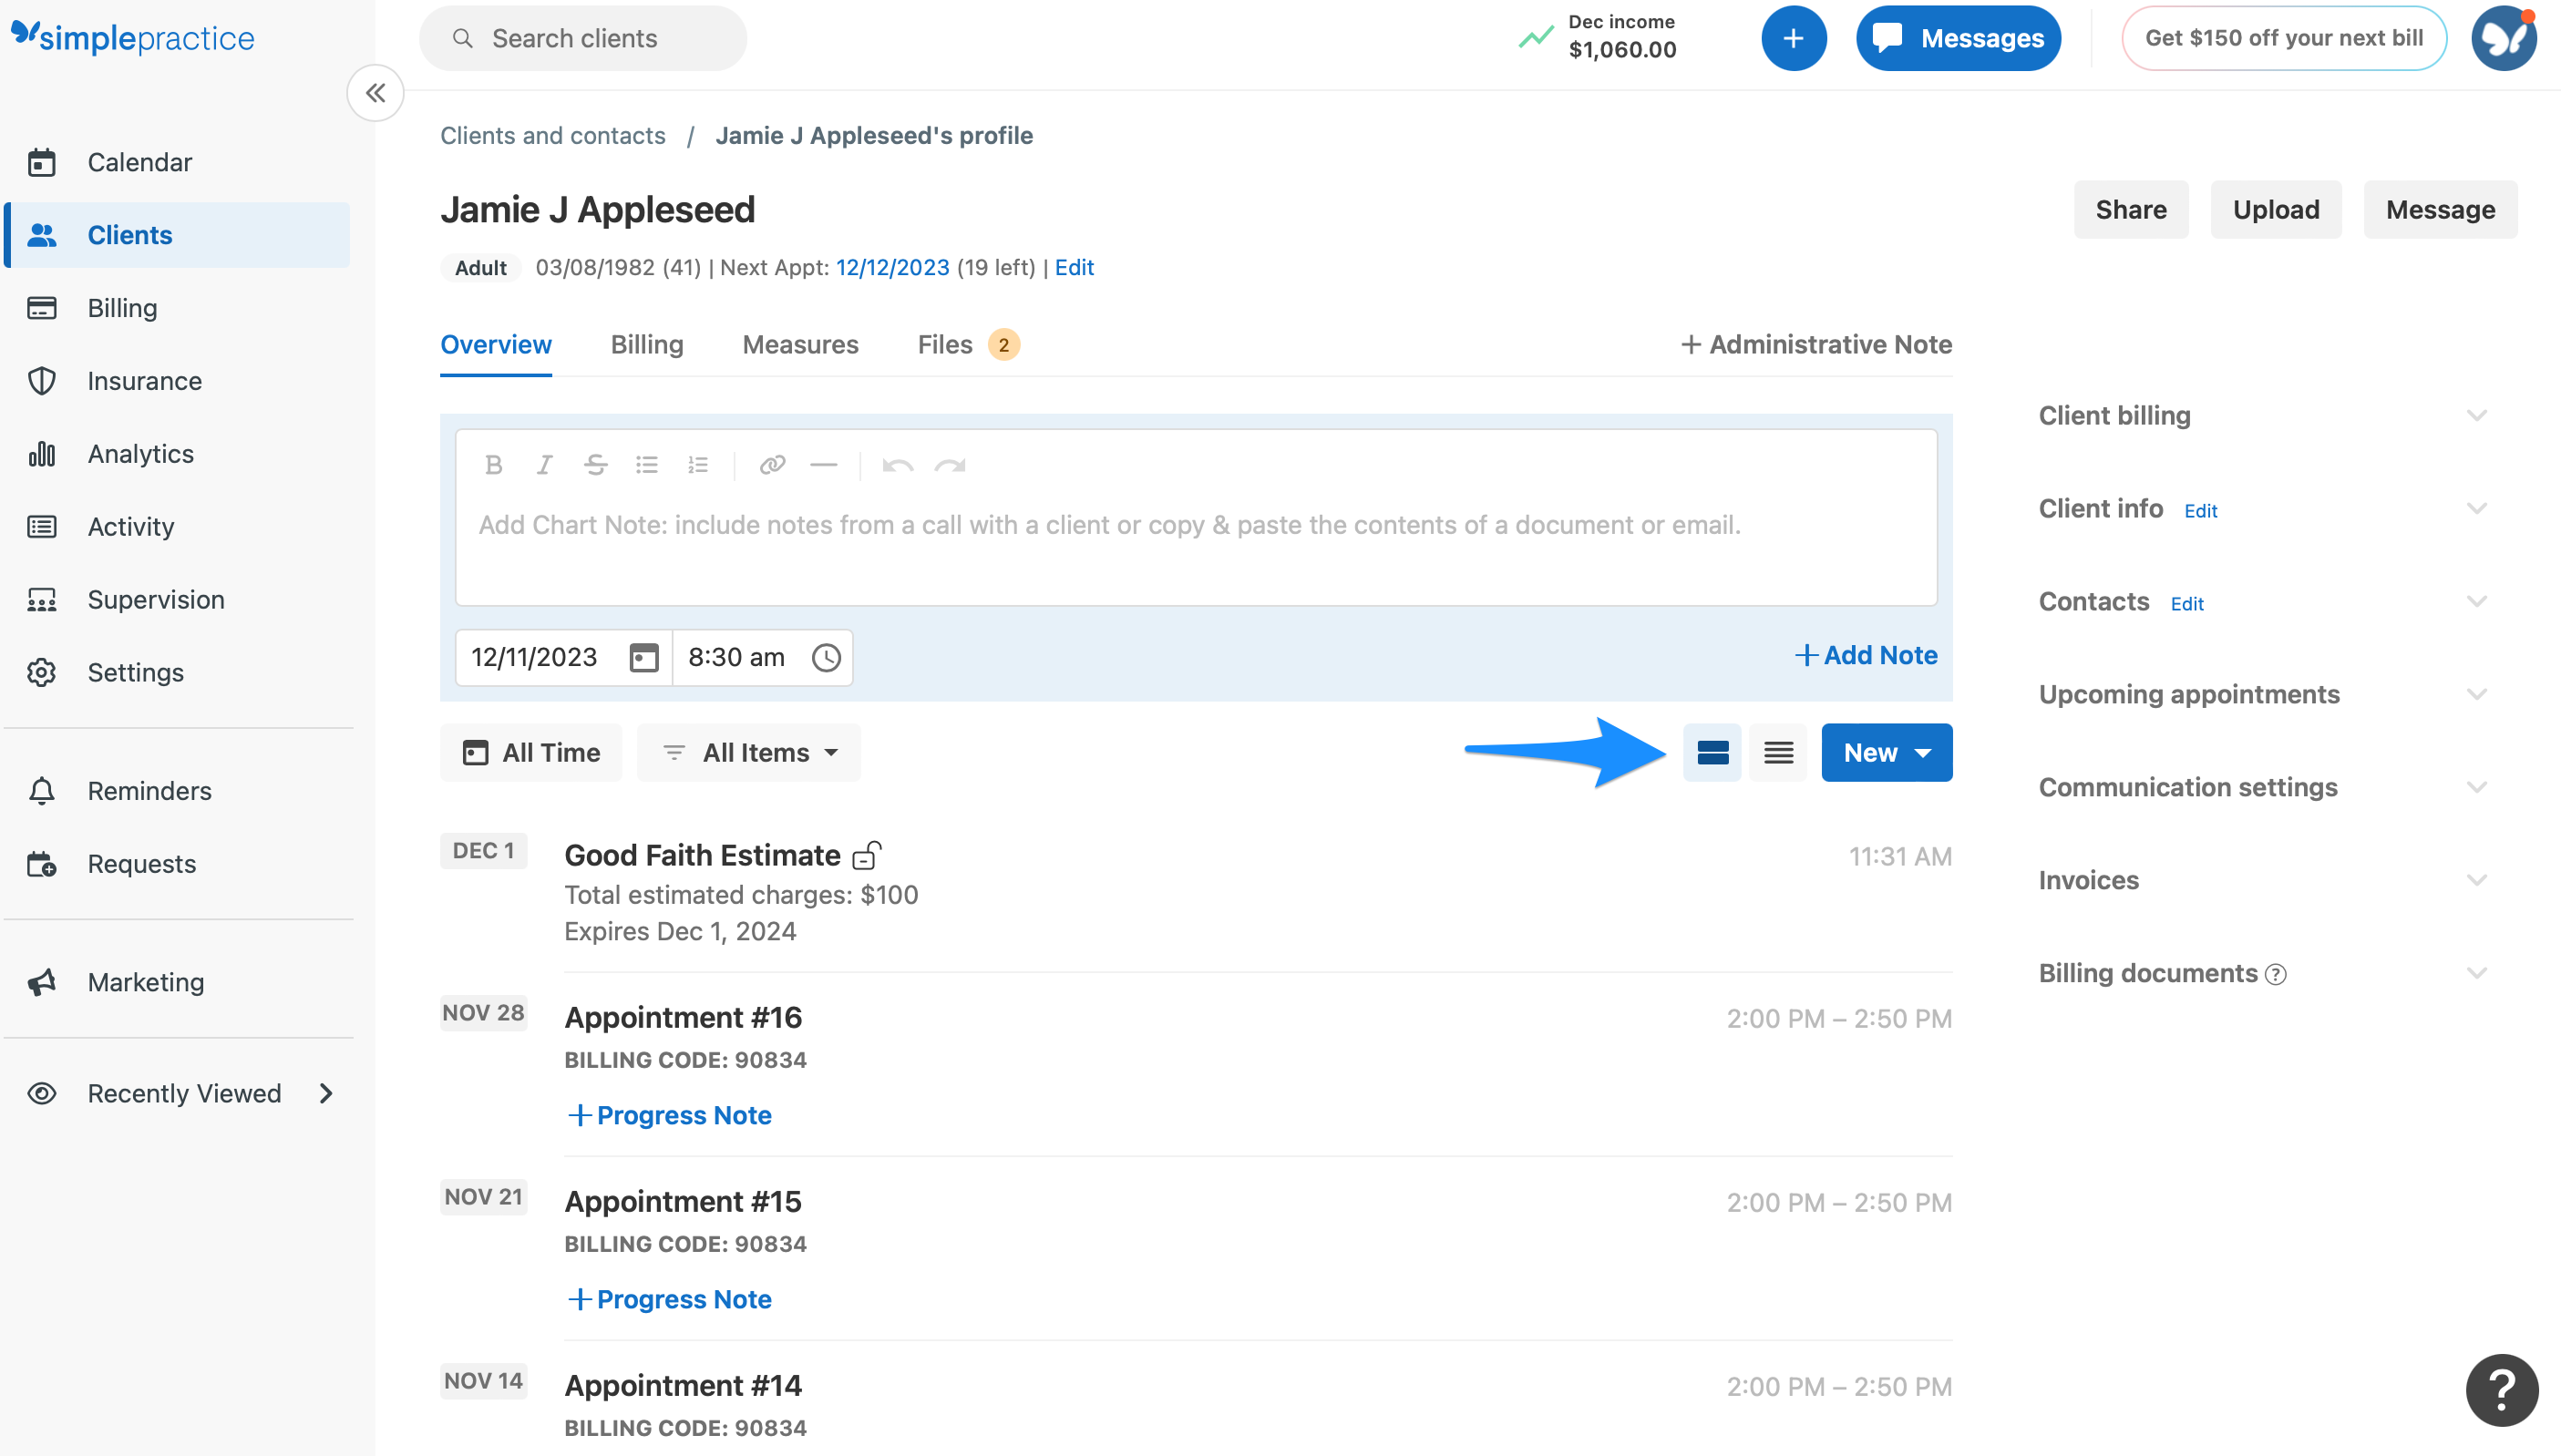
Task: Switch to compact list view toggle
Action: coord(1778,753)
